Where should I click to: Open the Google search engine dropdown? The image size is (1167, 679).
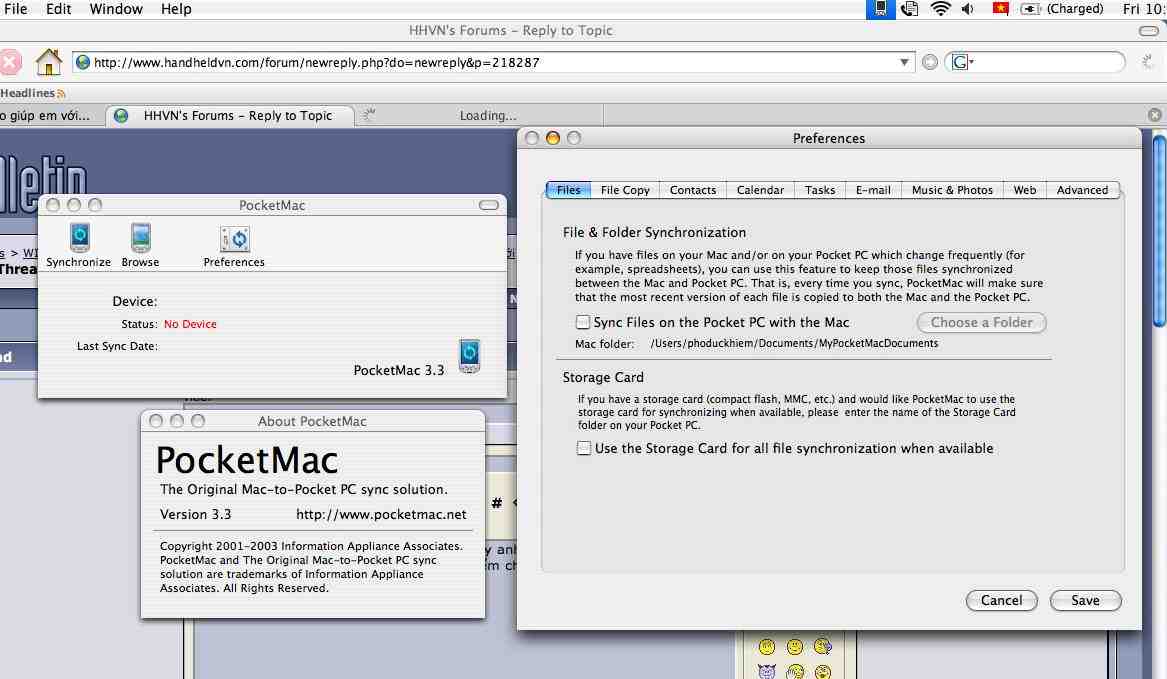tap(962, 62)
